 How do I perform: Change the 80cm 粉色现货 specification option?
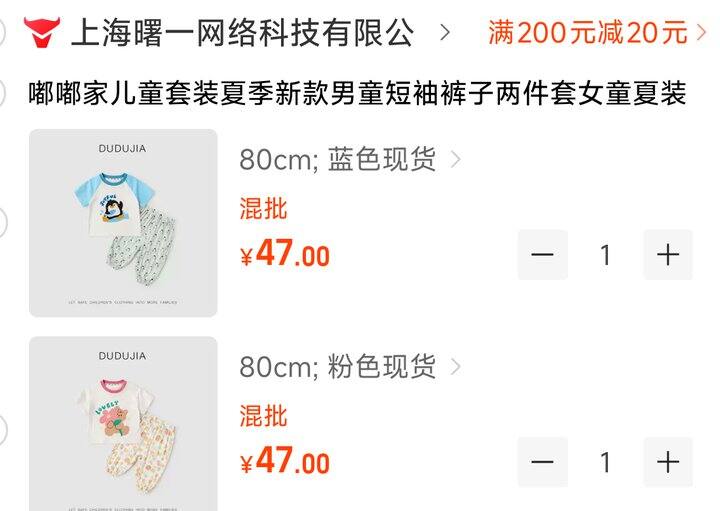point(349,366)
